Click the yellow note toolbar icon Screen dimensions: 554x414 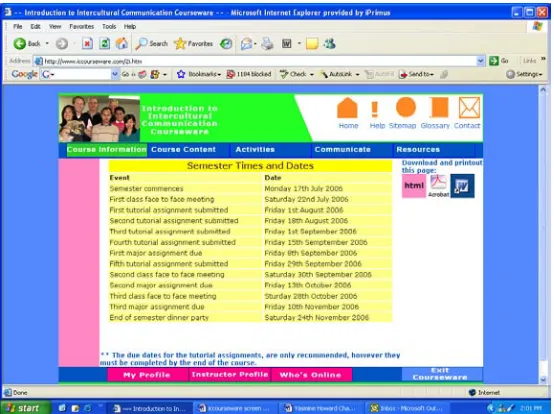point(312,44)
